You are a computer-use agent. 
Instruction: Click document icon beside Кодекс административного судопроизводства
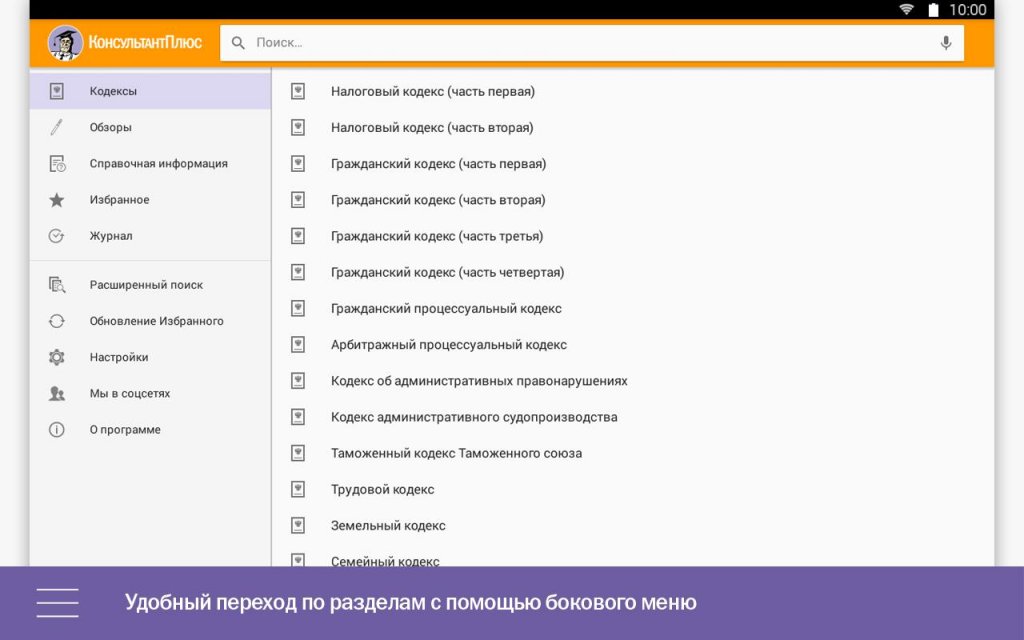[298, 417]
